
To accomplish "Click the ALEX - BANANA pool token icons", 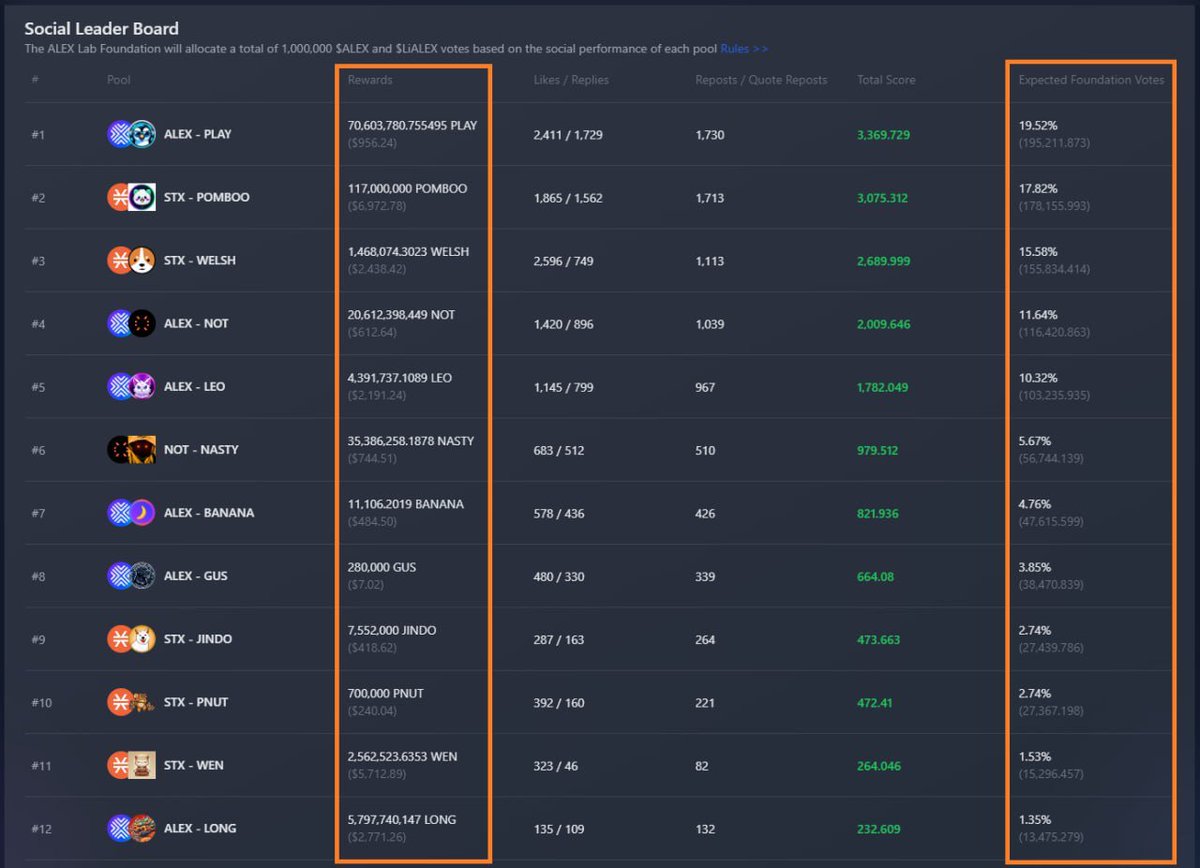I will click(131, 512).
